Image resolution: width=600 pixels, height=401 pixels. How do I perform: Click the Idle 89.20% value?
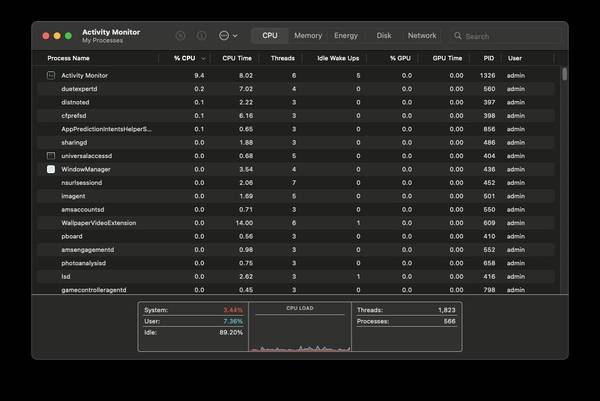[231, 333]
